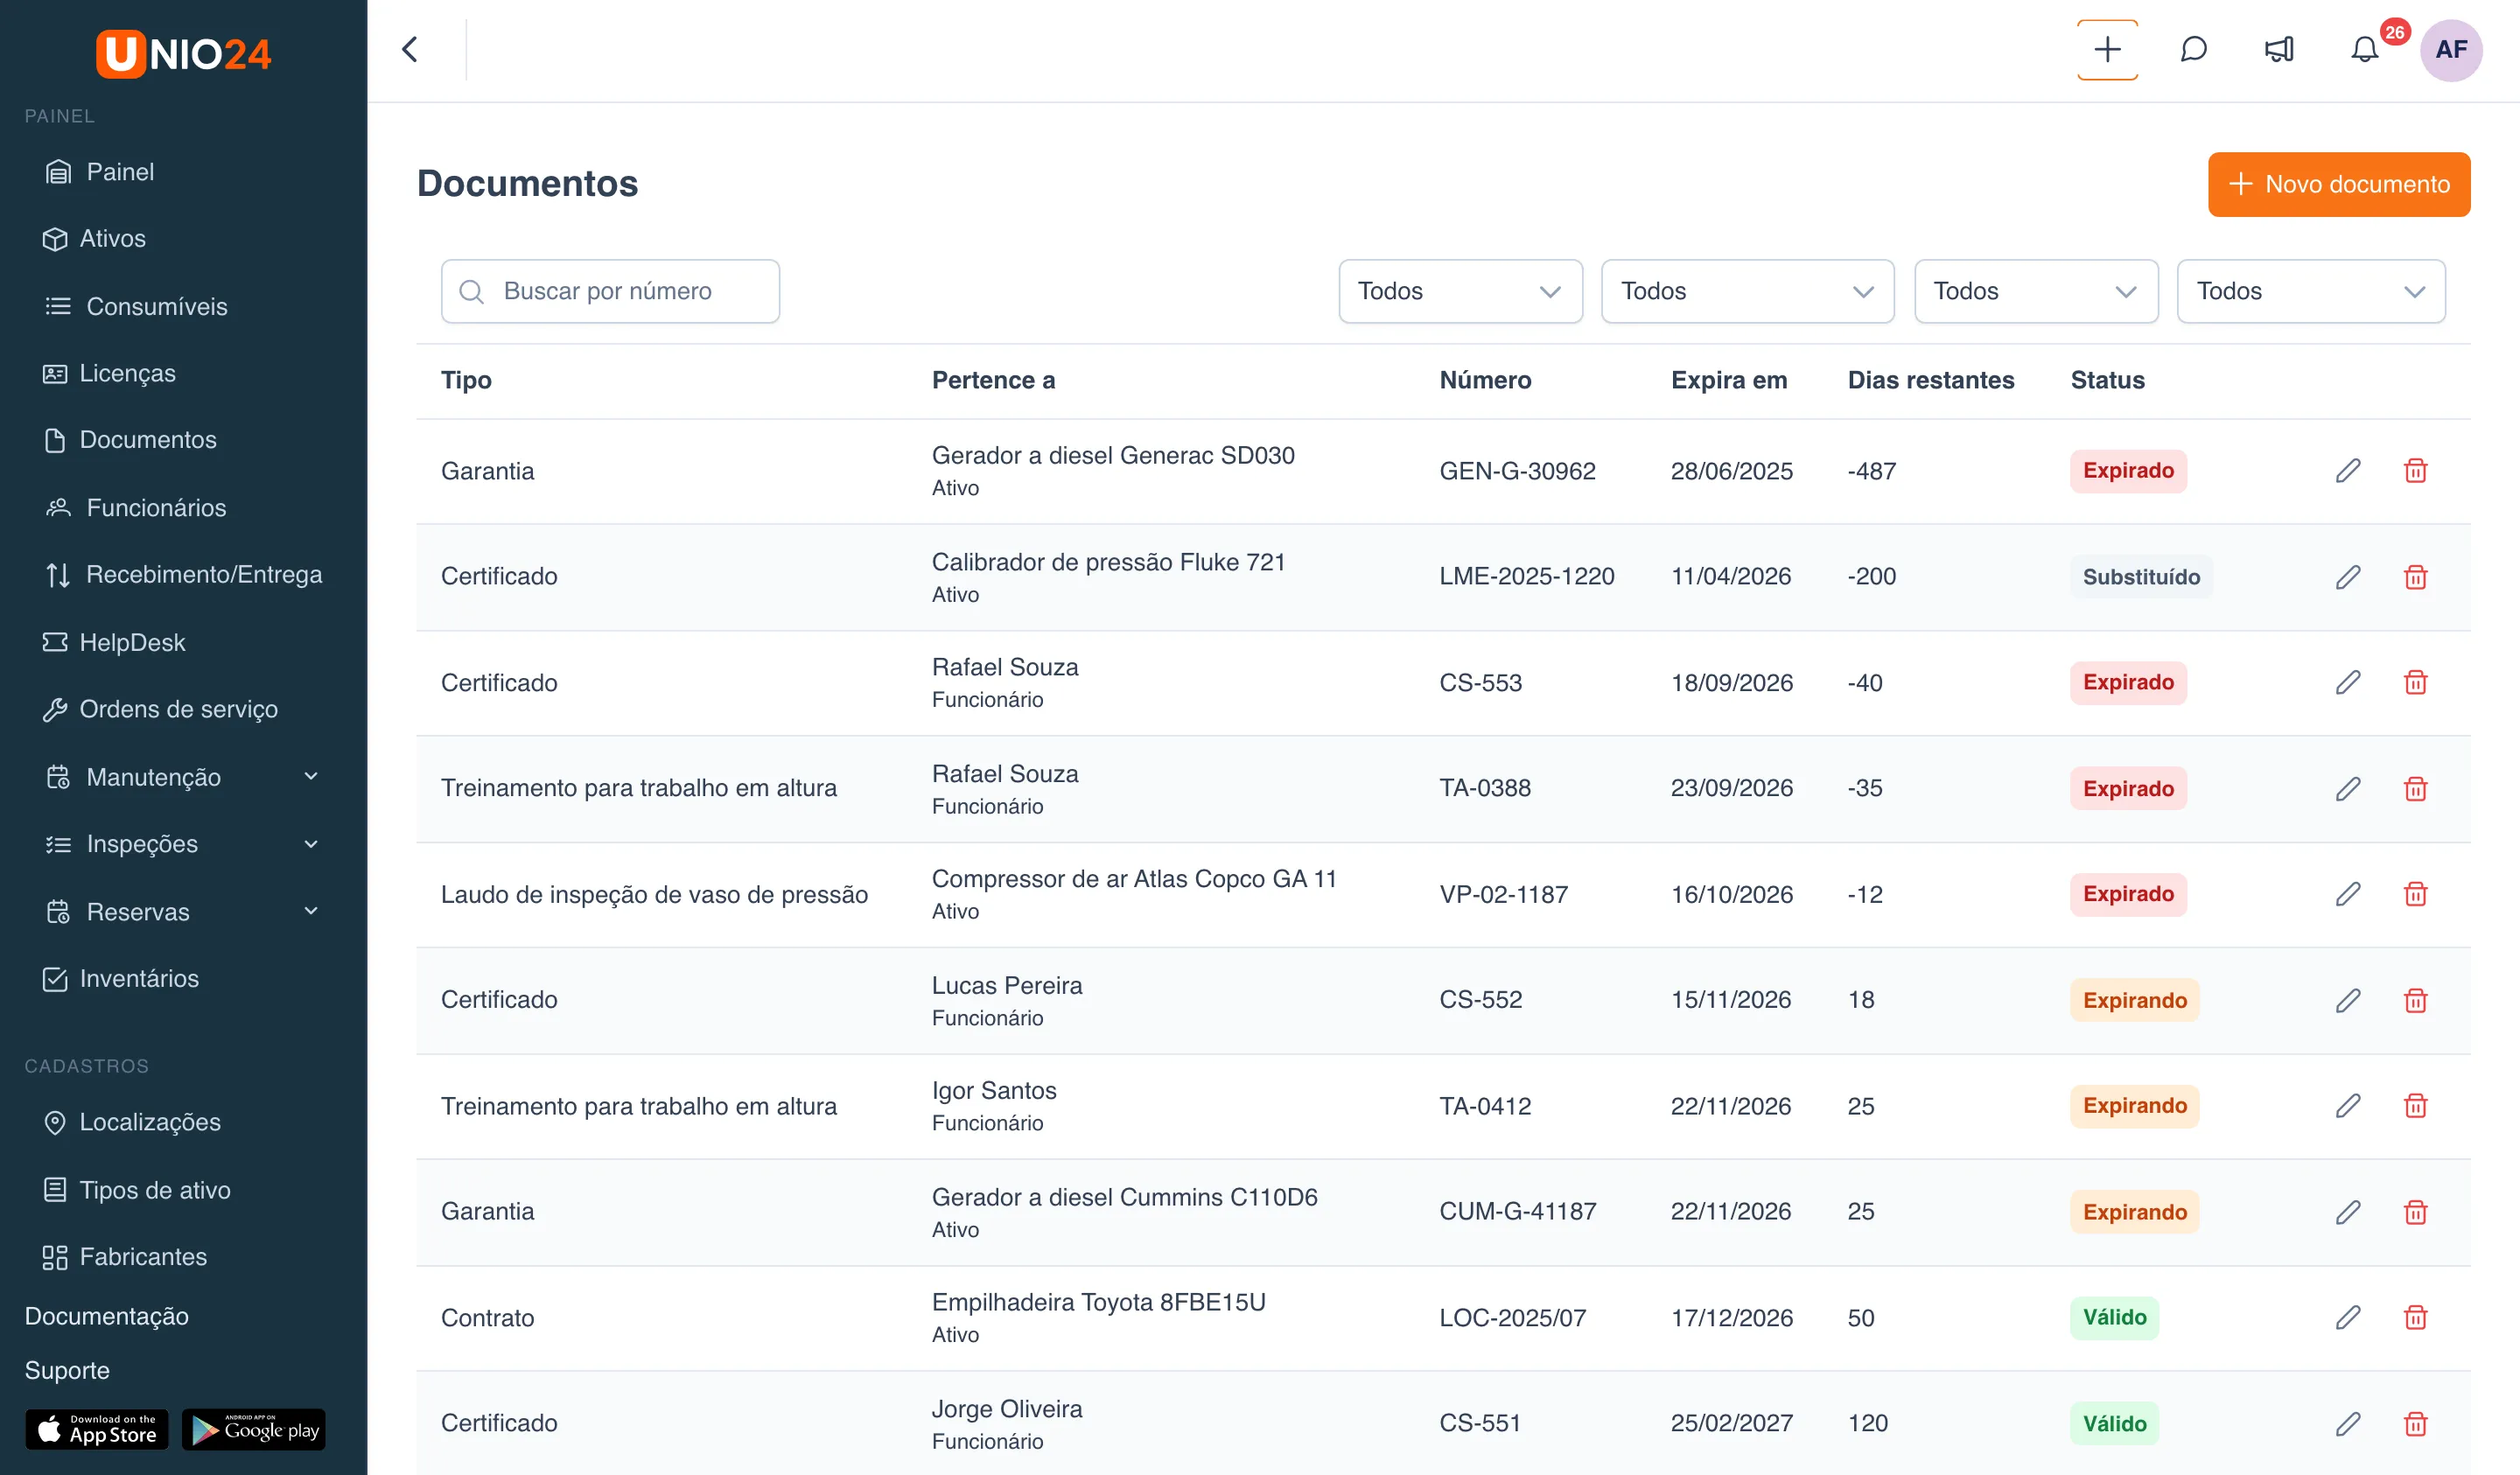Viewport: 2520px width, 1475px height.
Task: Edit the LME-2025-1220 certificate row
Action: pos(2348,577)
